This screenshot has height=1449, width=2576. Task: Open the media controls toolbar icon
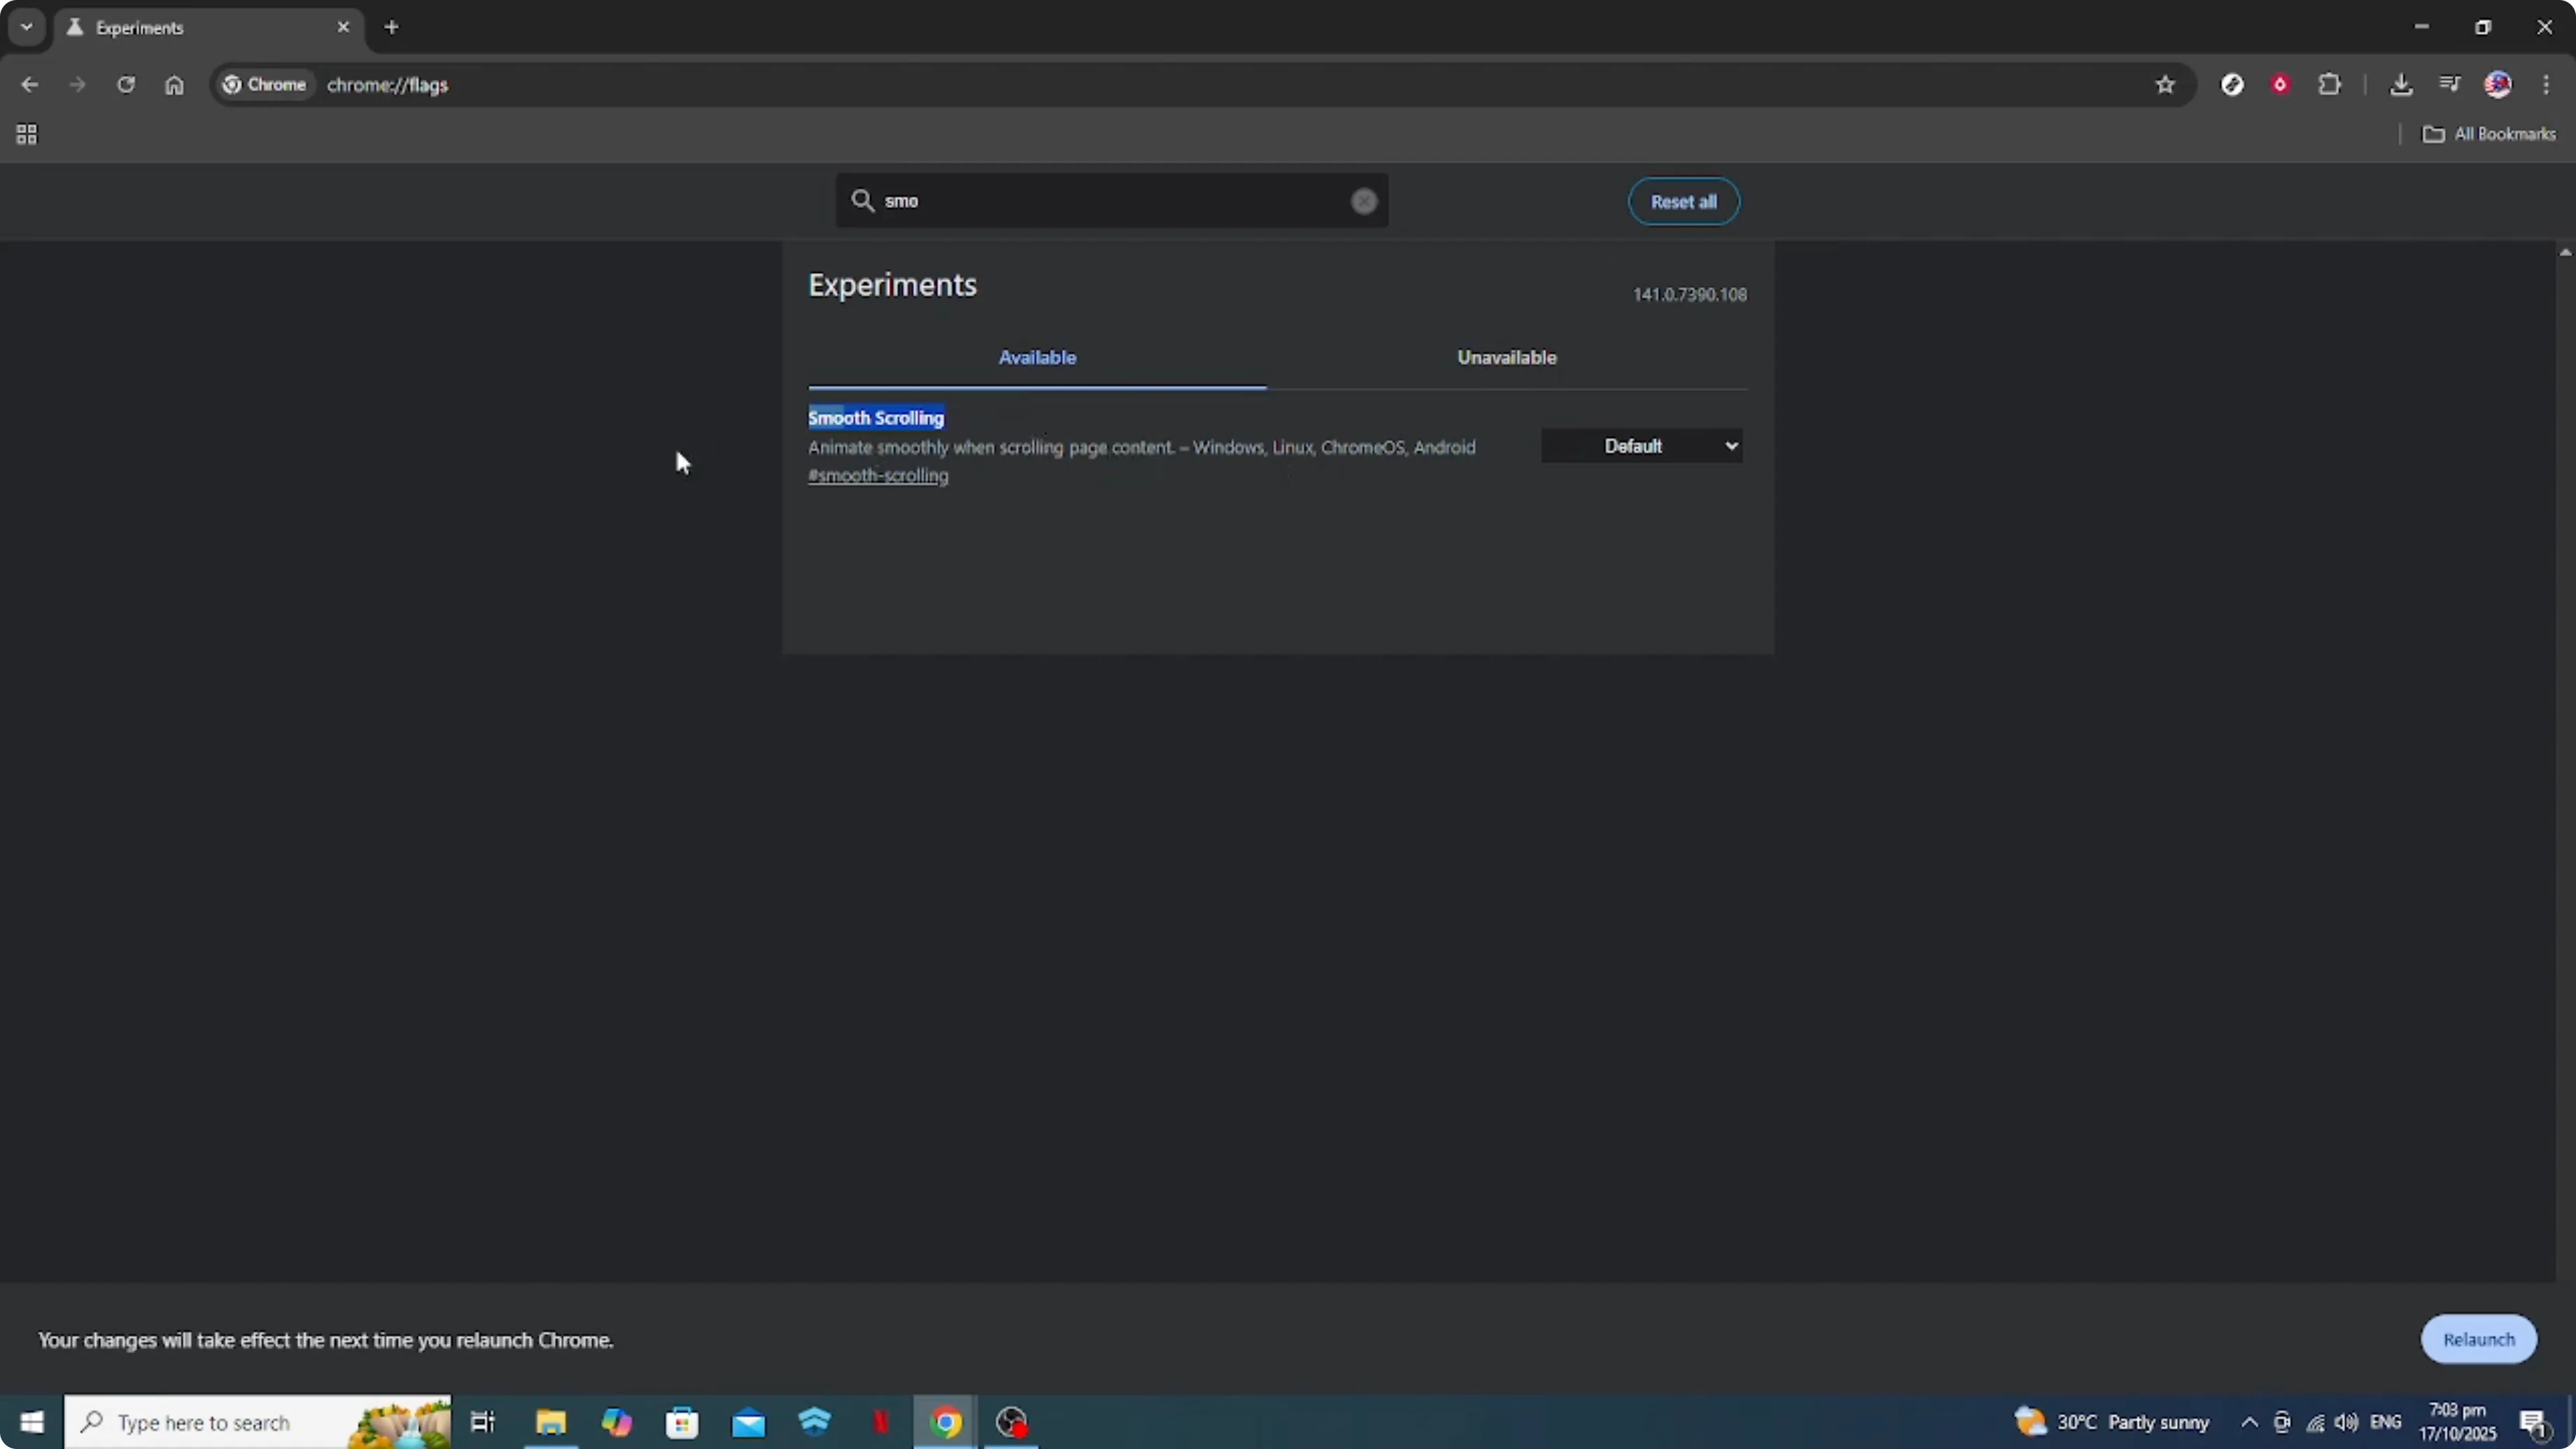[2449, 84]
